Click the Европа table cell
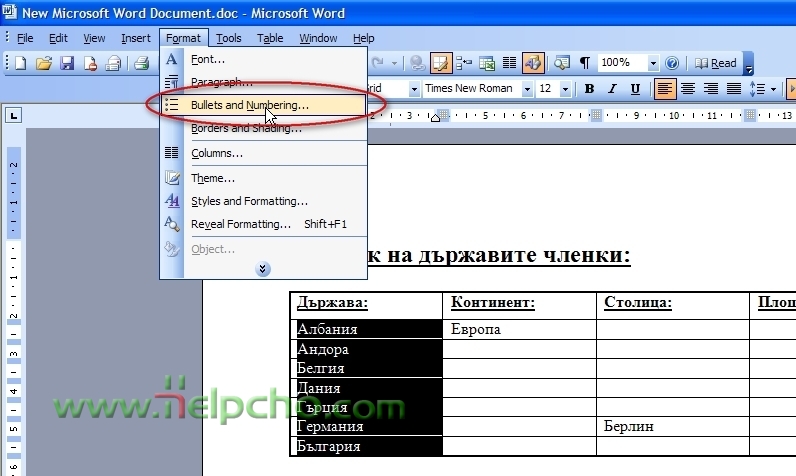This screenshot has width=796, height=476. 519,329
